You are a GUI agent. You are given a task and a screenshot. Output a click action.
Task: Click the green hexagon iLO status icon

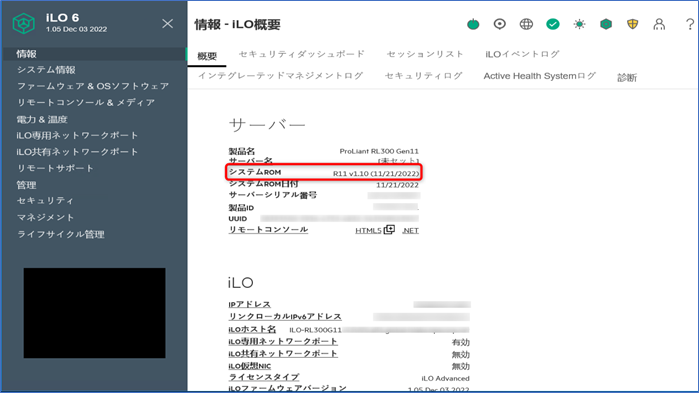click(606, 24)
